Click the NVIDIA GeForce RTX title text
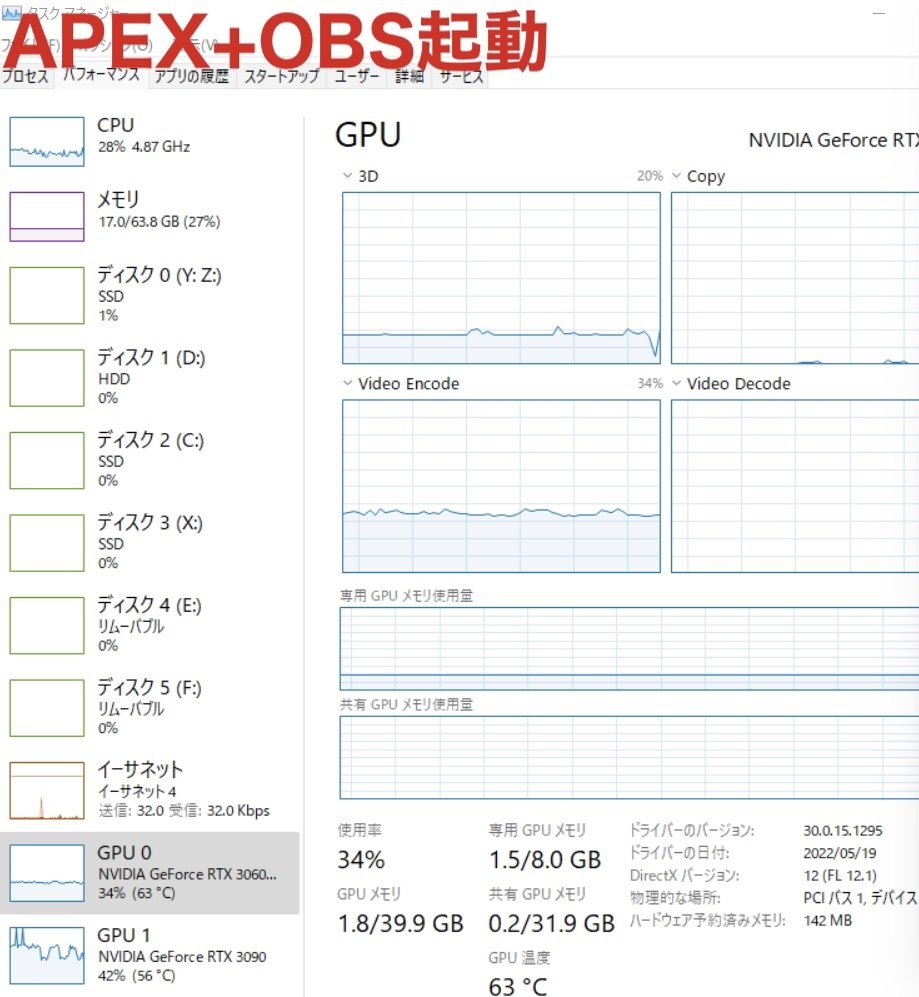The width and height of the screenshot is (919, 997). (x=834, y=140)
